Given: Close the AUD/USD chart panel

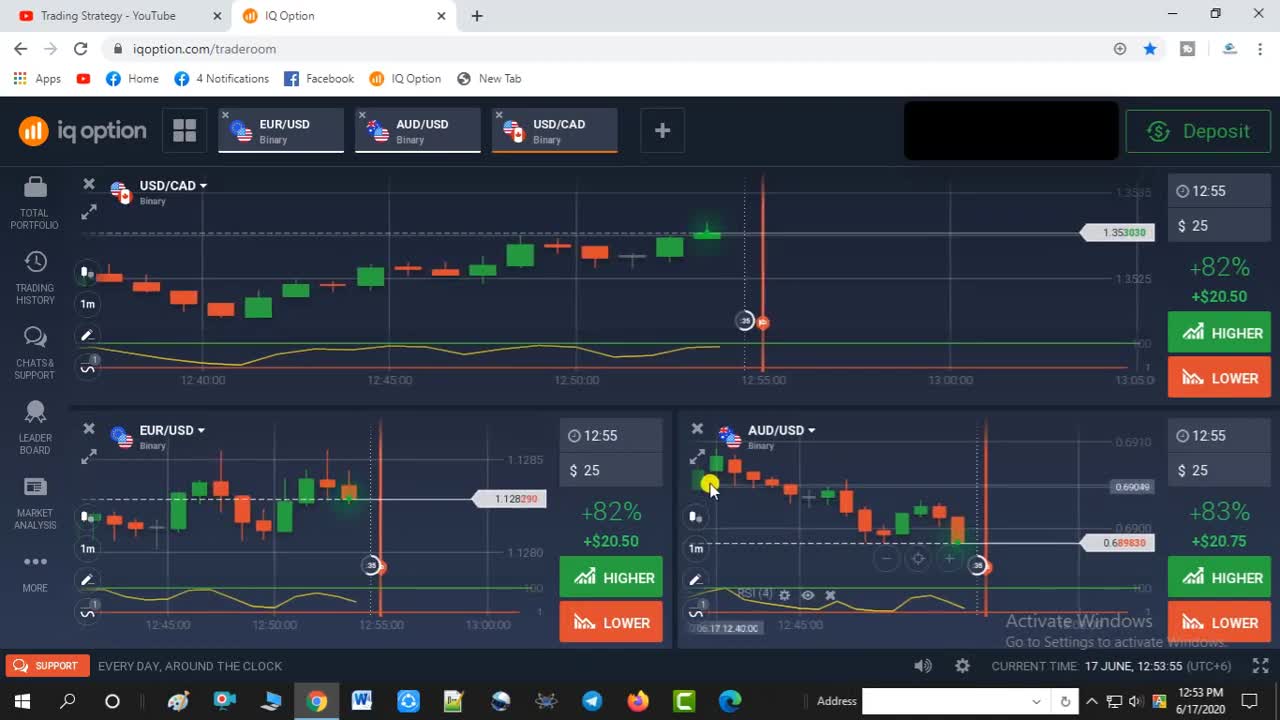Looking at the screenshot, I should [x=697, y=429].
